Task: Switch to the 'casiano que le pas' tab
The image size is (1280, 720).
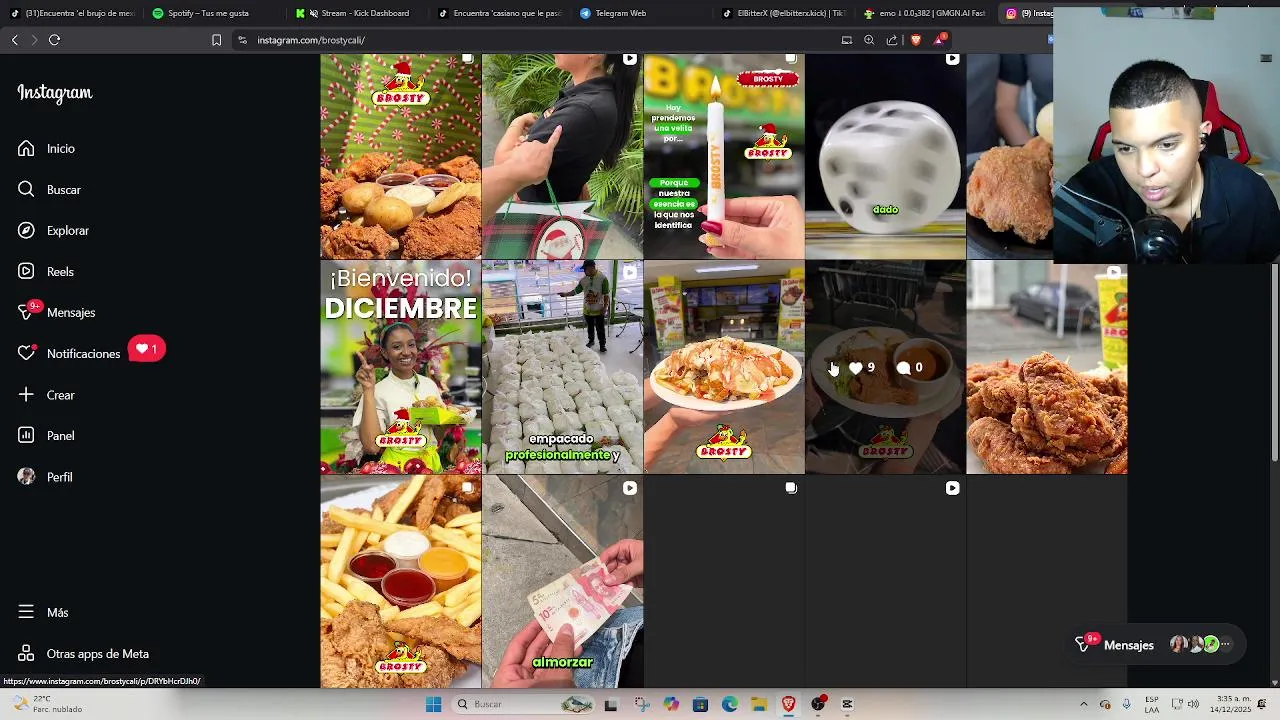Action: [x=500, y=13]
